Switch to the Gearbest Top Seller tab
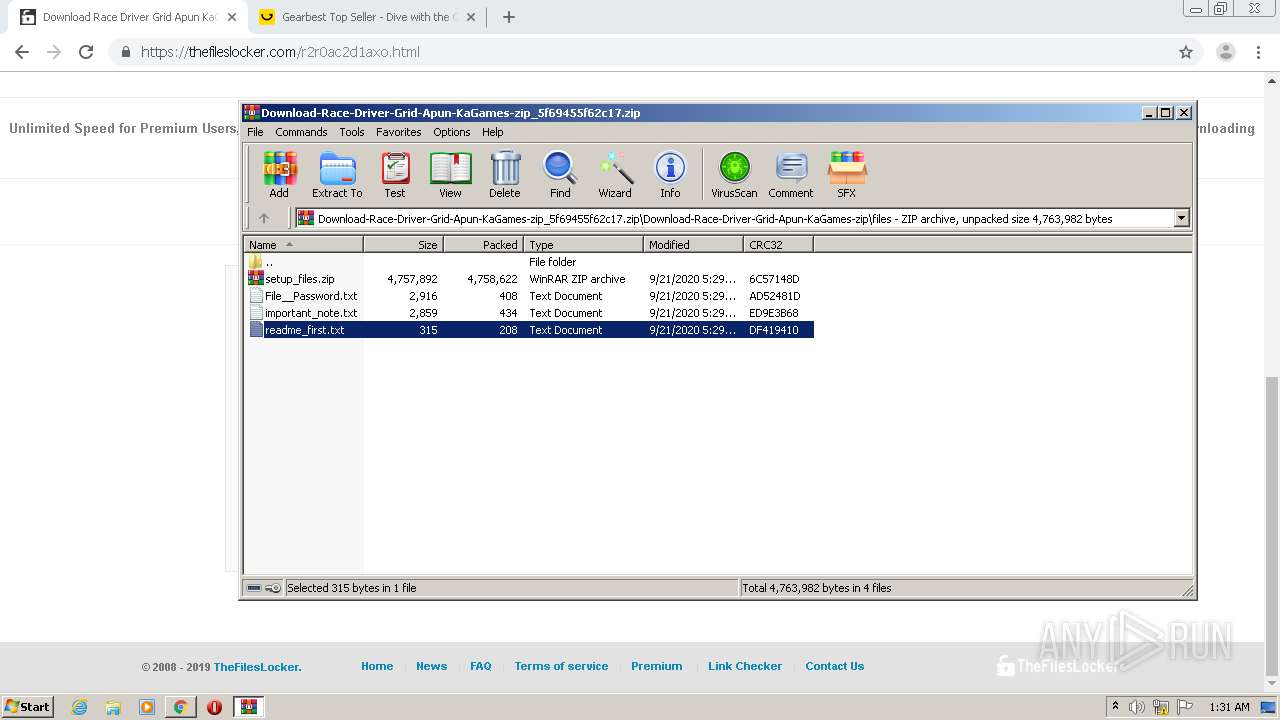Screen dimensions: 1280x720 [x=365, y=17]
